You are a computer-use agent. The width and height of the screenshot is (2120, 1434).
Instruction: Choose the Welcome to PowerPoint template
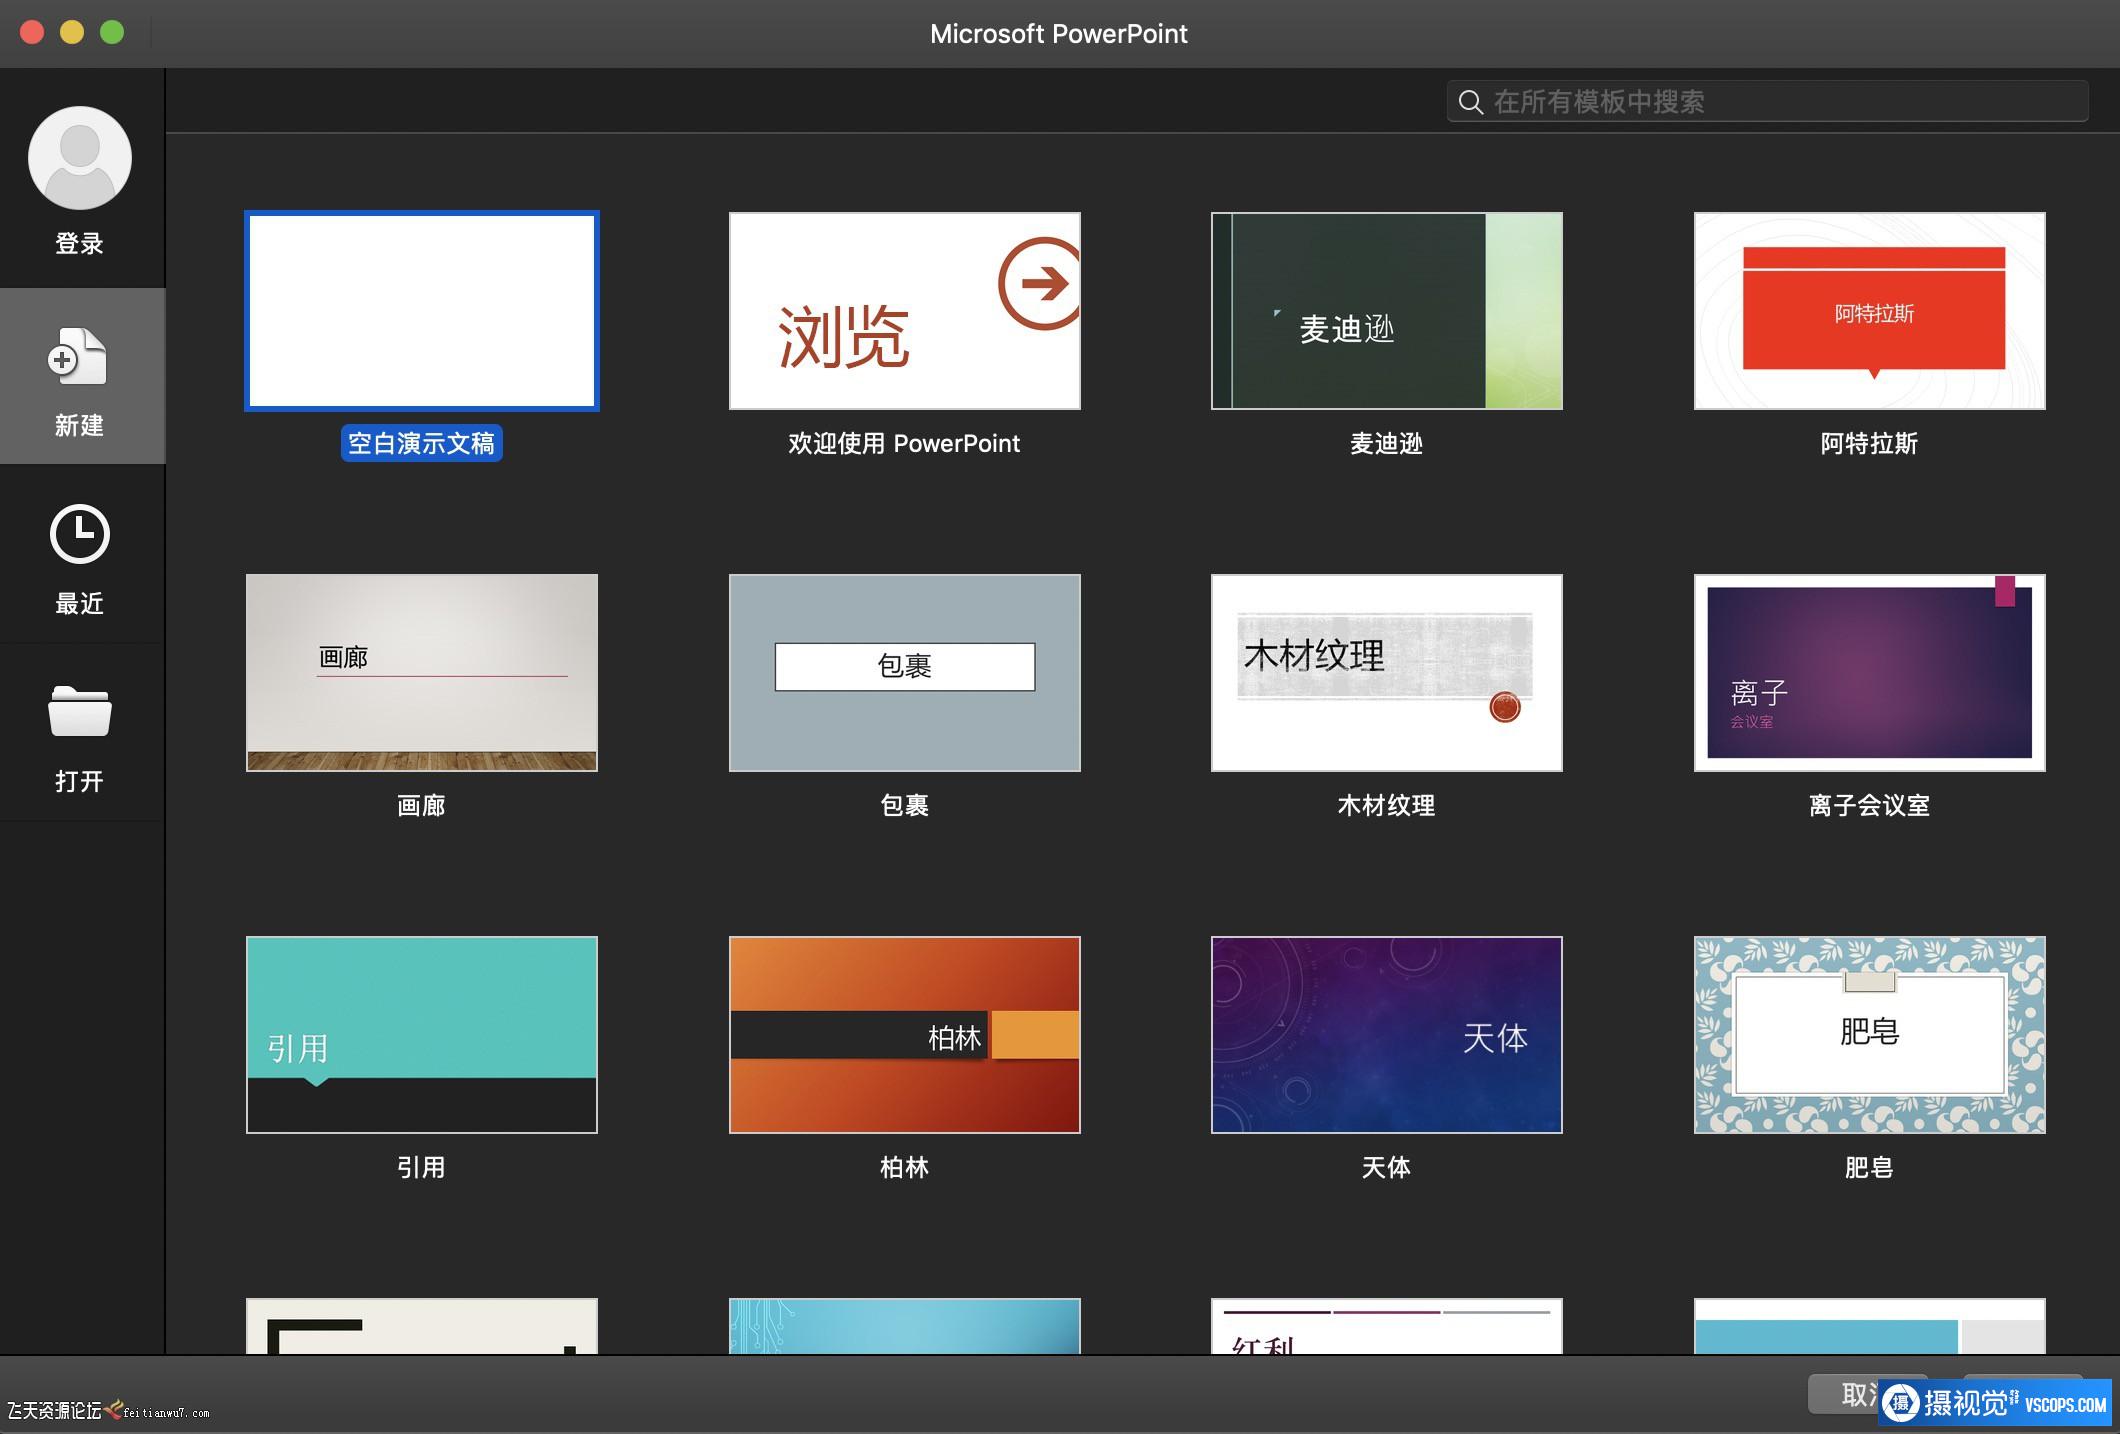[904, 311]
